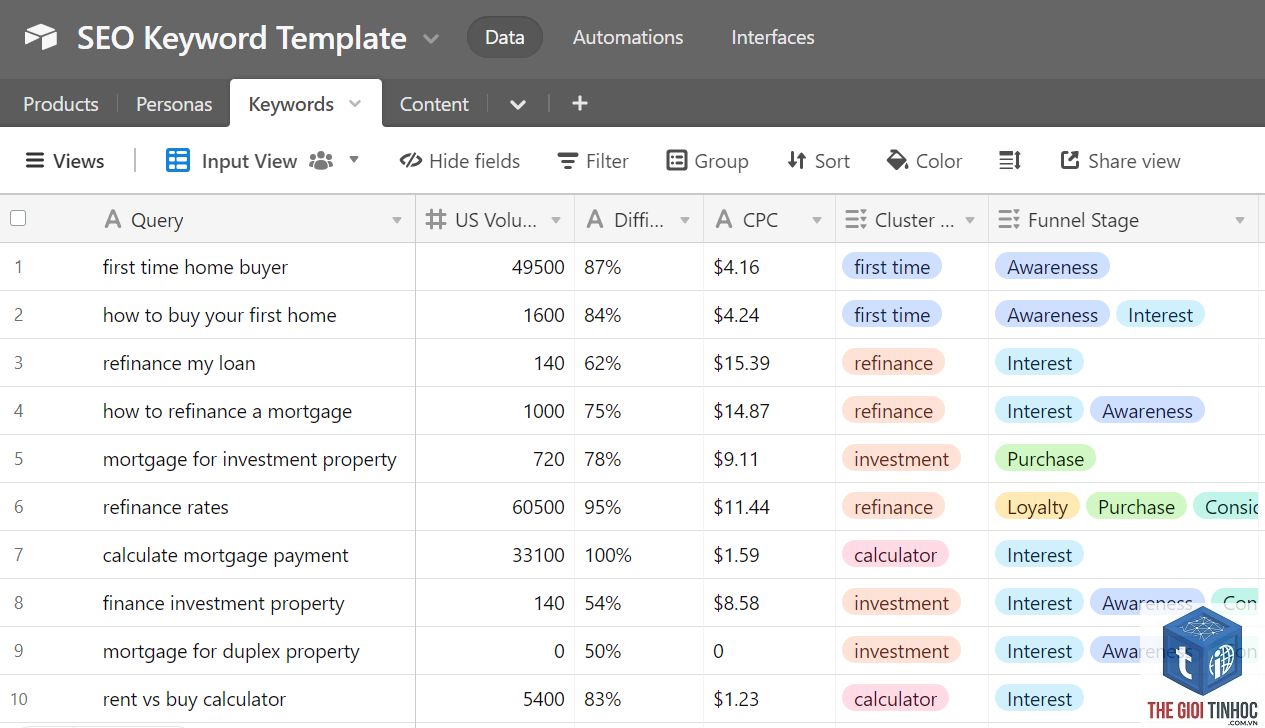Viewport: 1265px width, 728px height.
Task: Open US Volume column dropdown arrow
Action: point(556,221)
